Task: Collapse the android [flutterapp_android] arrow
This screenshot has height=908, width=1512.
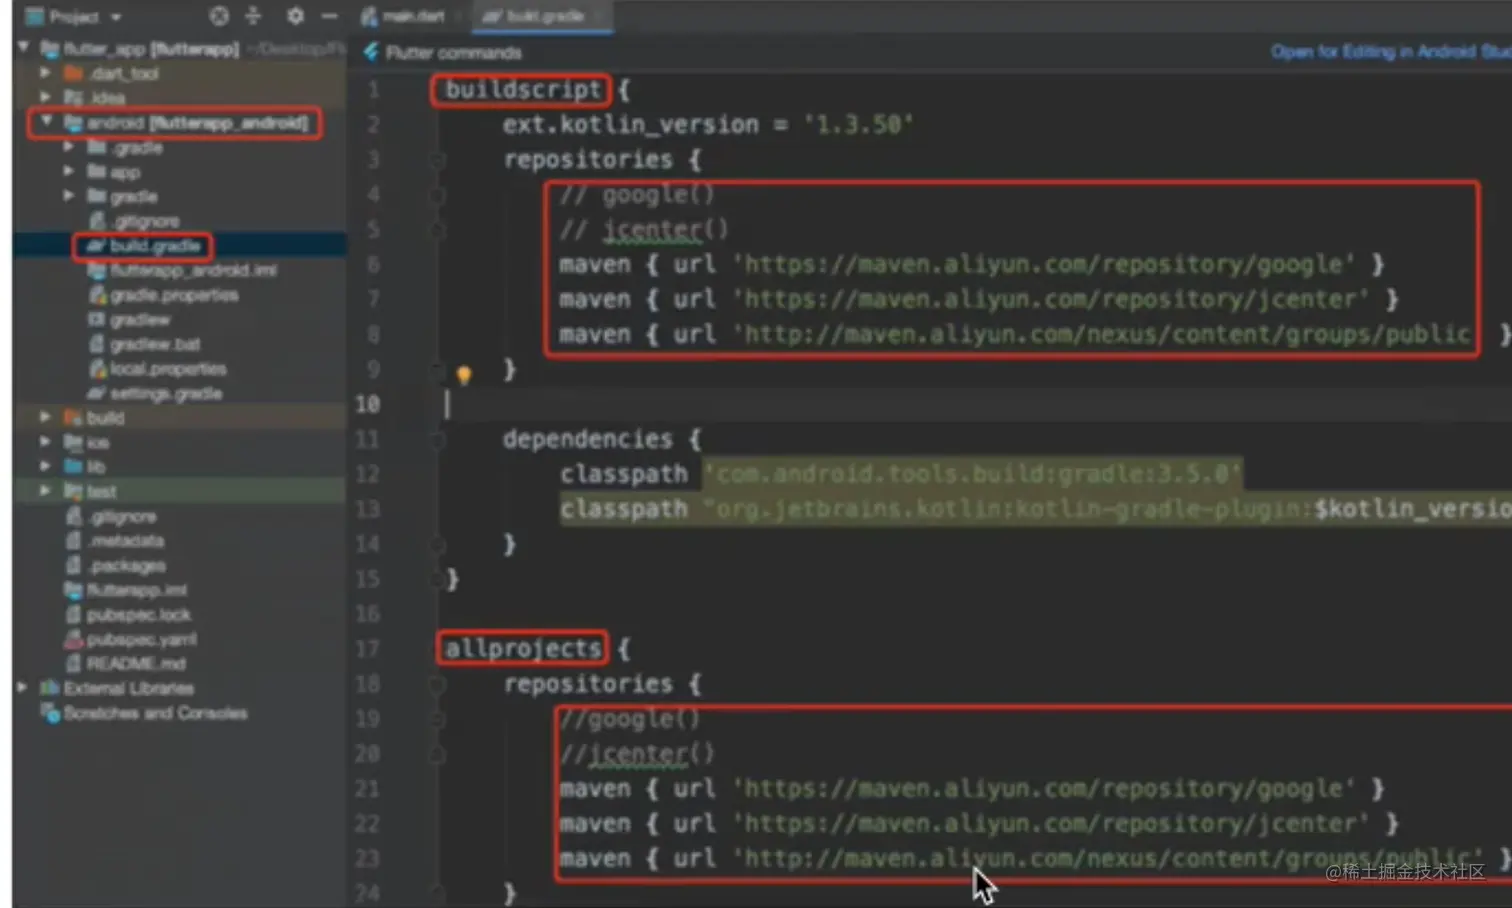Action: (45, 121)
